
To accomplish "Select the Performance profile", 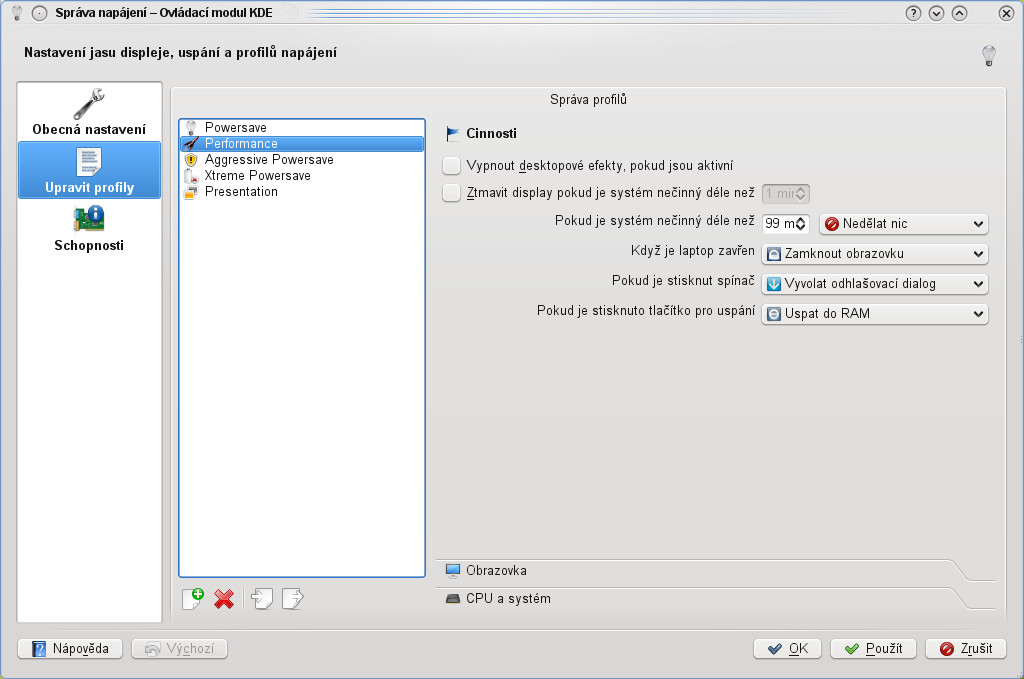I will [302, 144].
